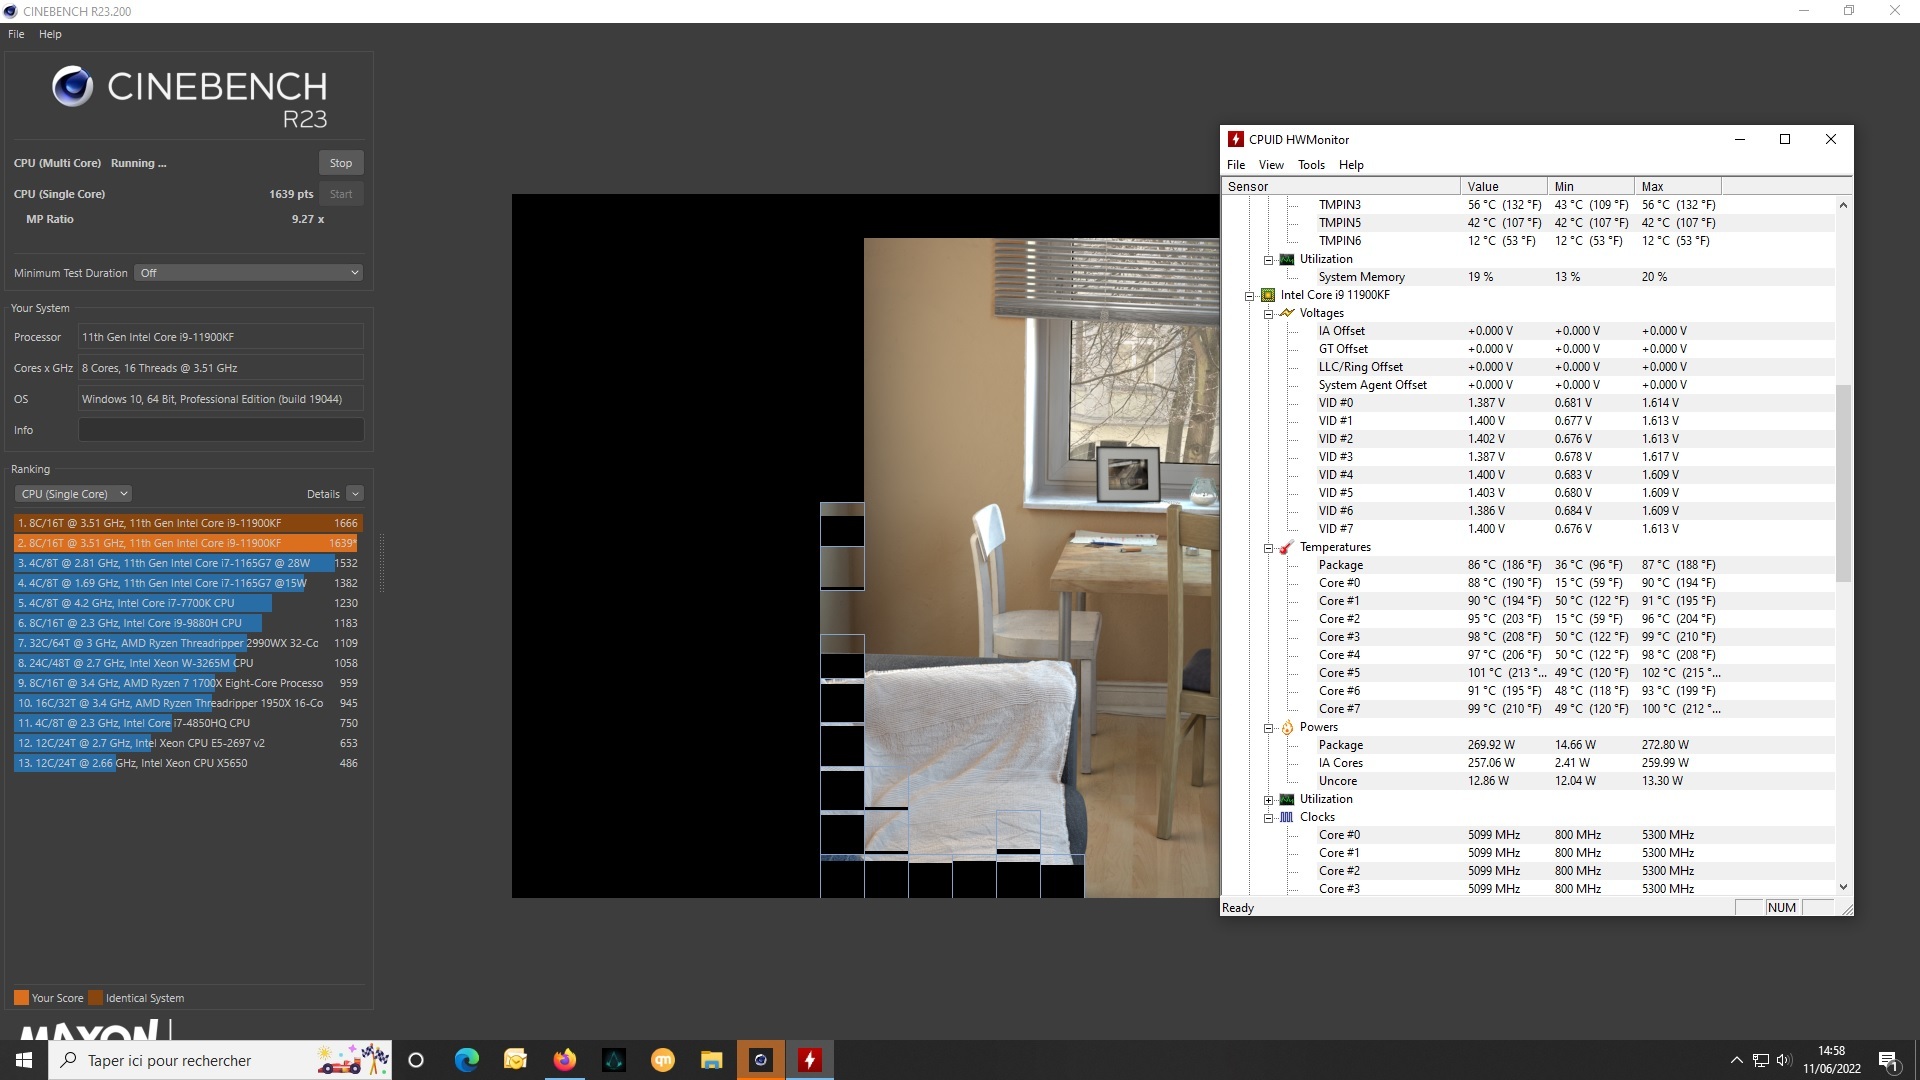Image resolution: width=1920 pixels, height=1080 pixels.
Task: Expand the ranking Details arrow
Action: pyautogui.click(x=355, y=494)
